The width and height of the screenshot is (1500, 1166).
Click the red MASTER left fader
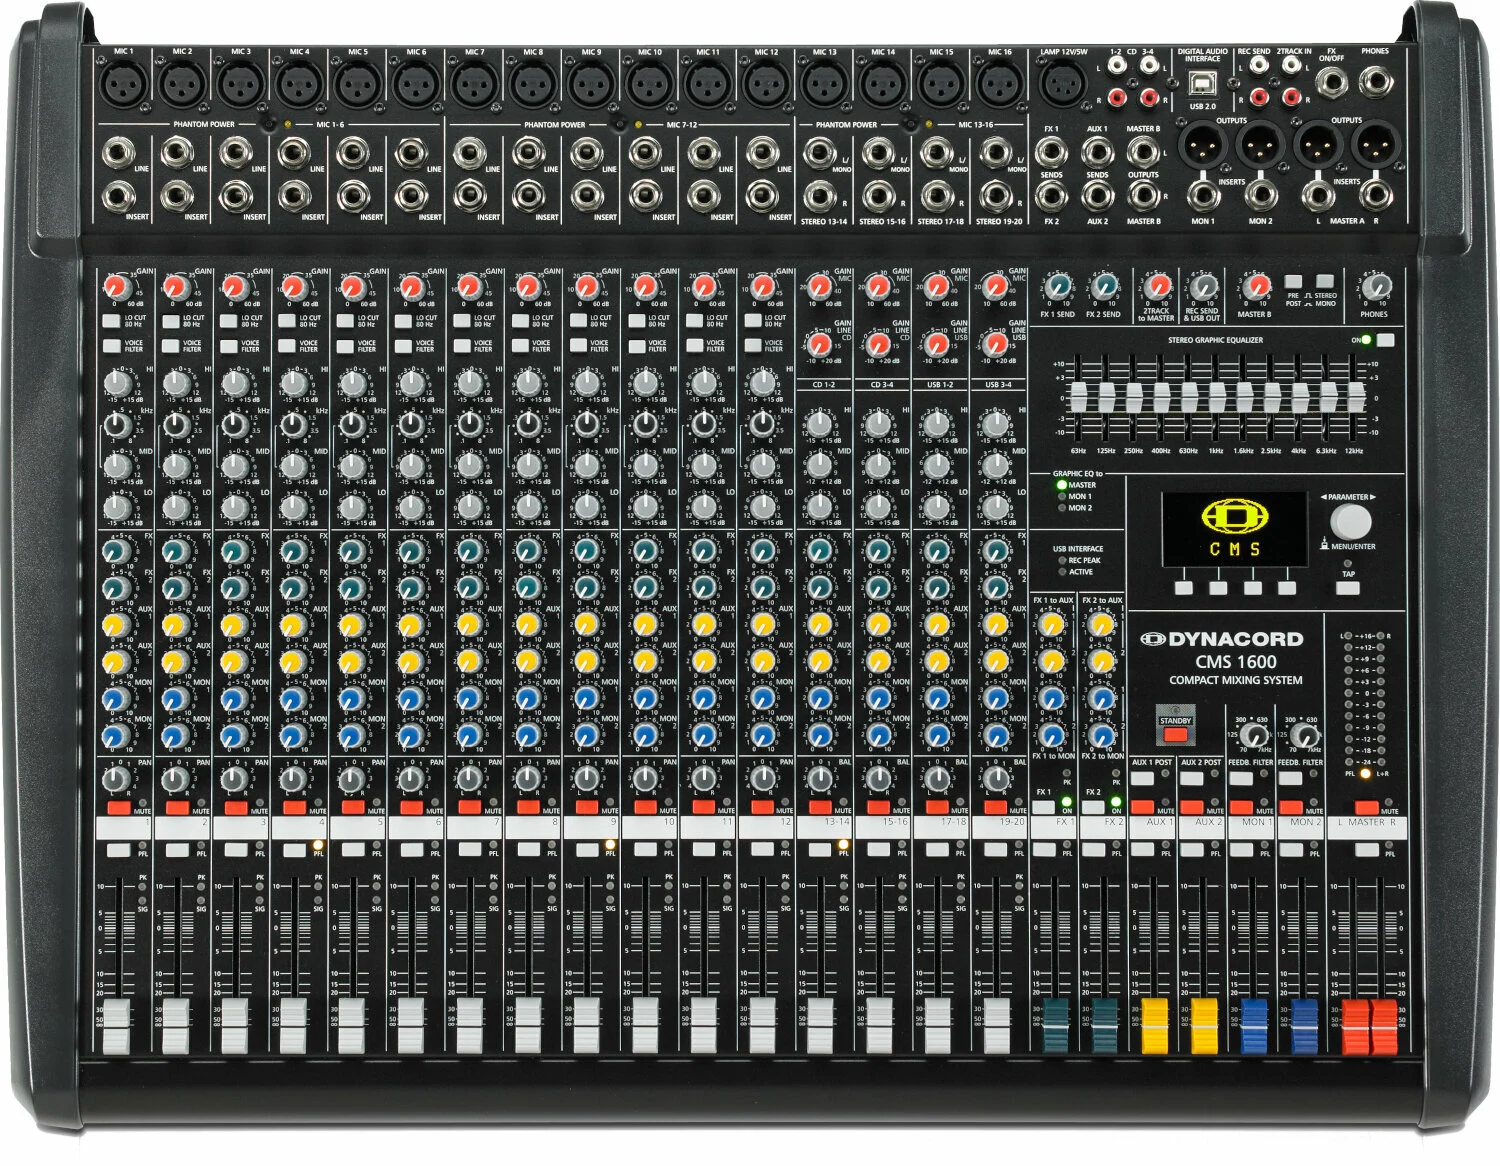coord(1355,1025)
